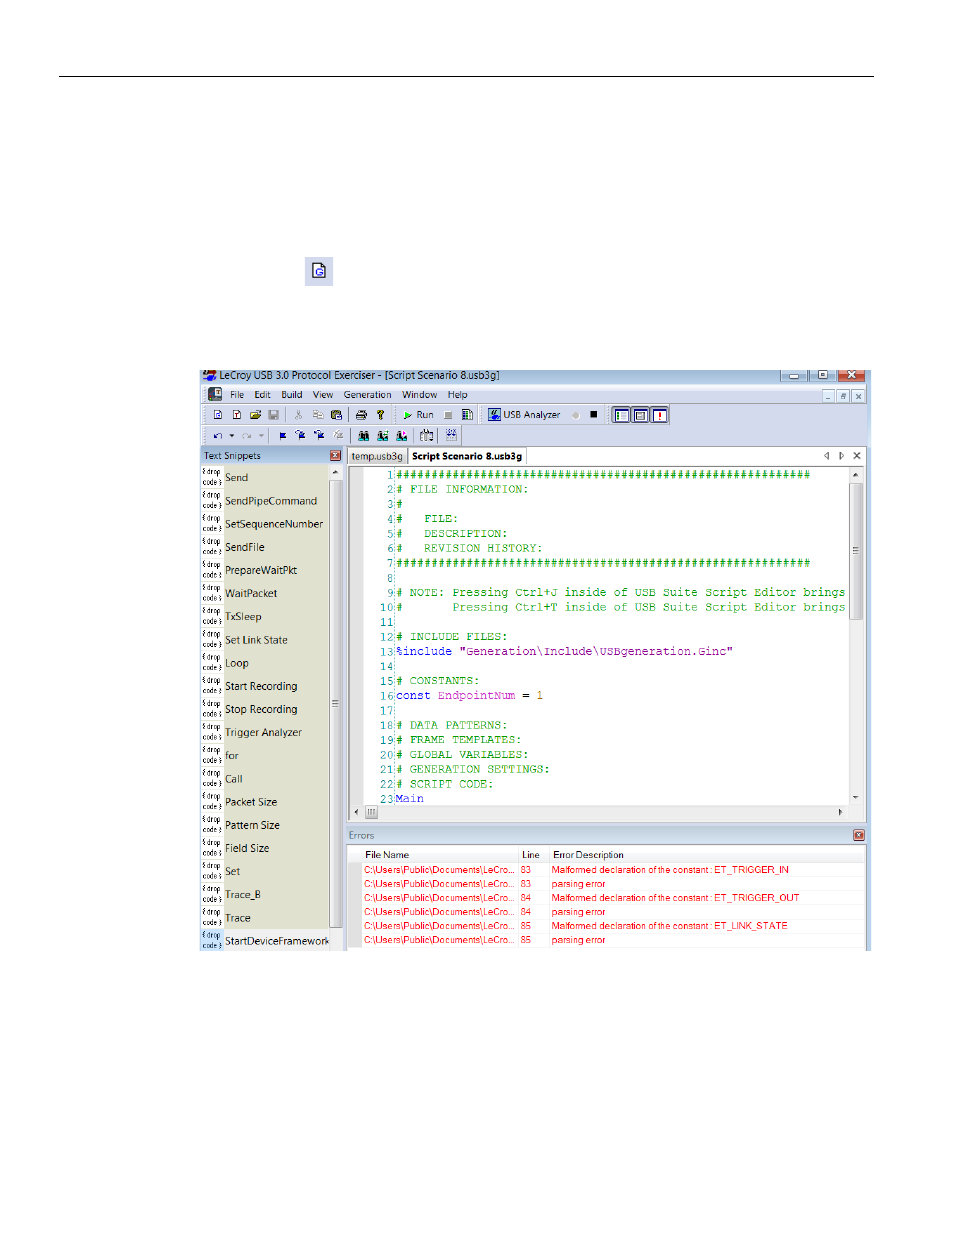Click the Line column header in Errors
This screenshot has width=954, height=1235.
tap(531, 855)
